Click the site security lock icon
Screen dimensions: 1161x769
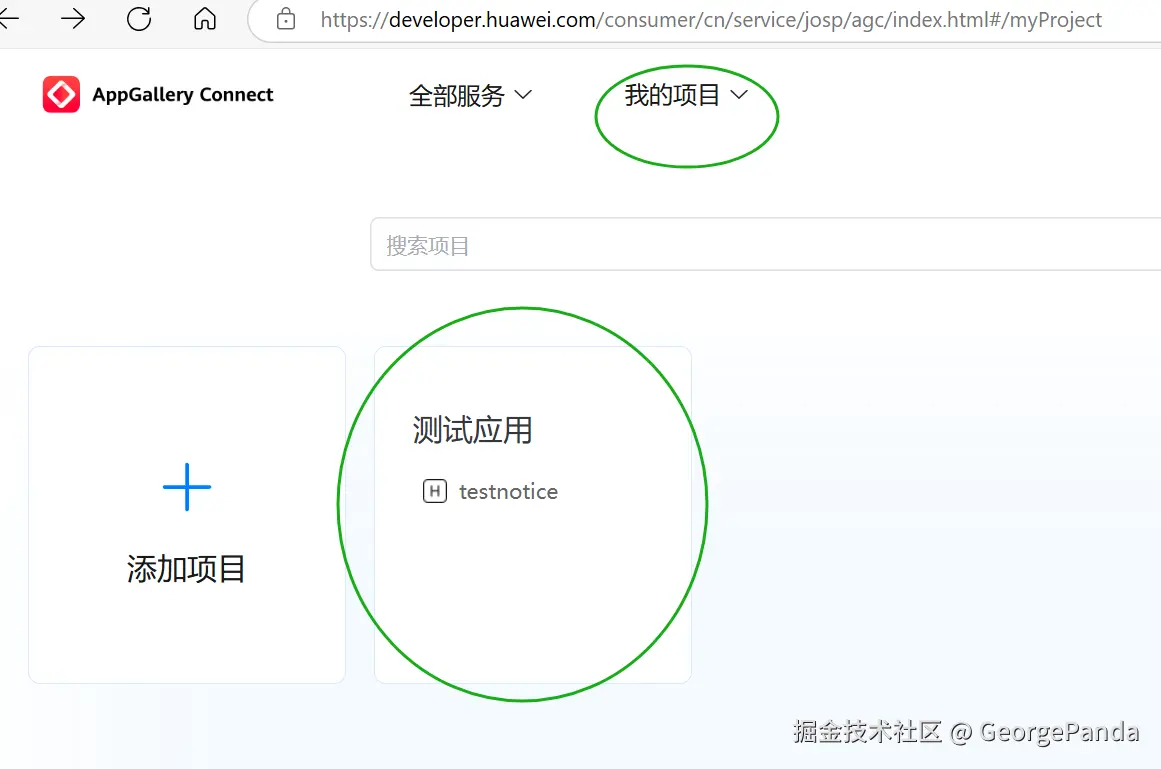[285, 19]
